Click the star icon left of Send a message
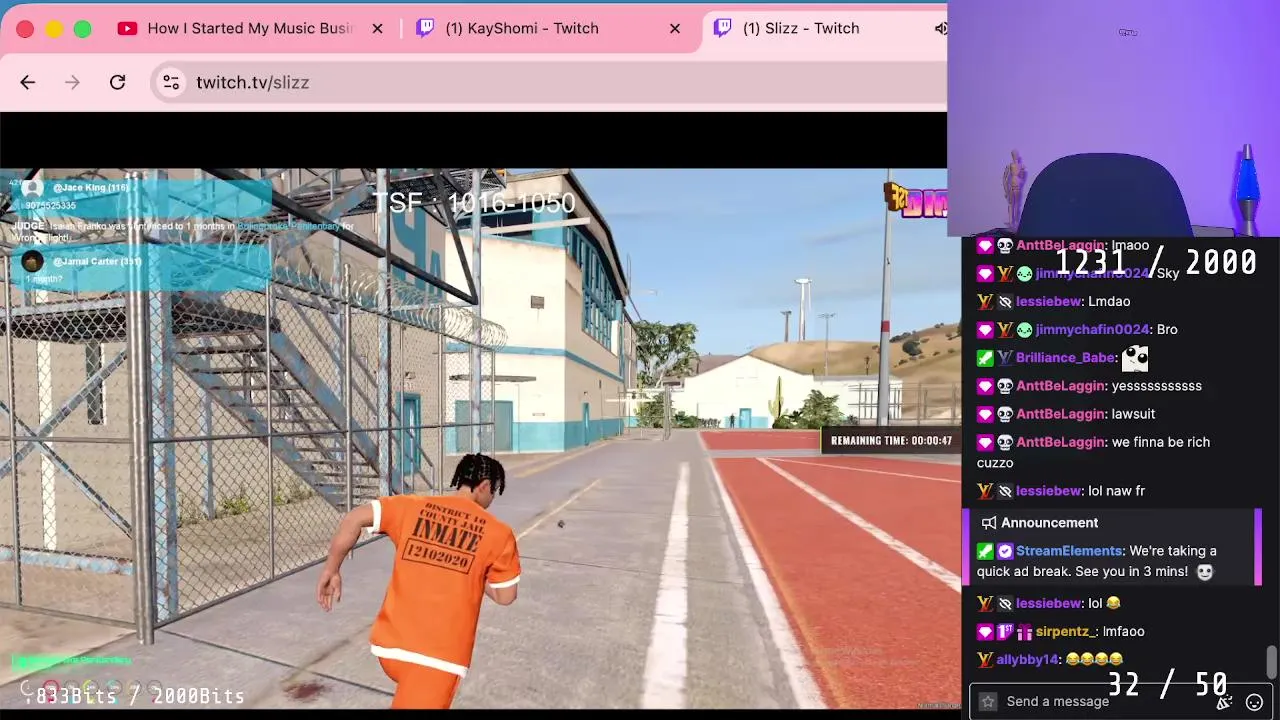The image size is (1280, 720). point(988,701)
